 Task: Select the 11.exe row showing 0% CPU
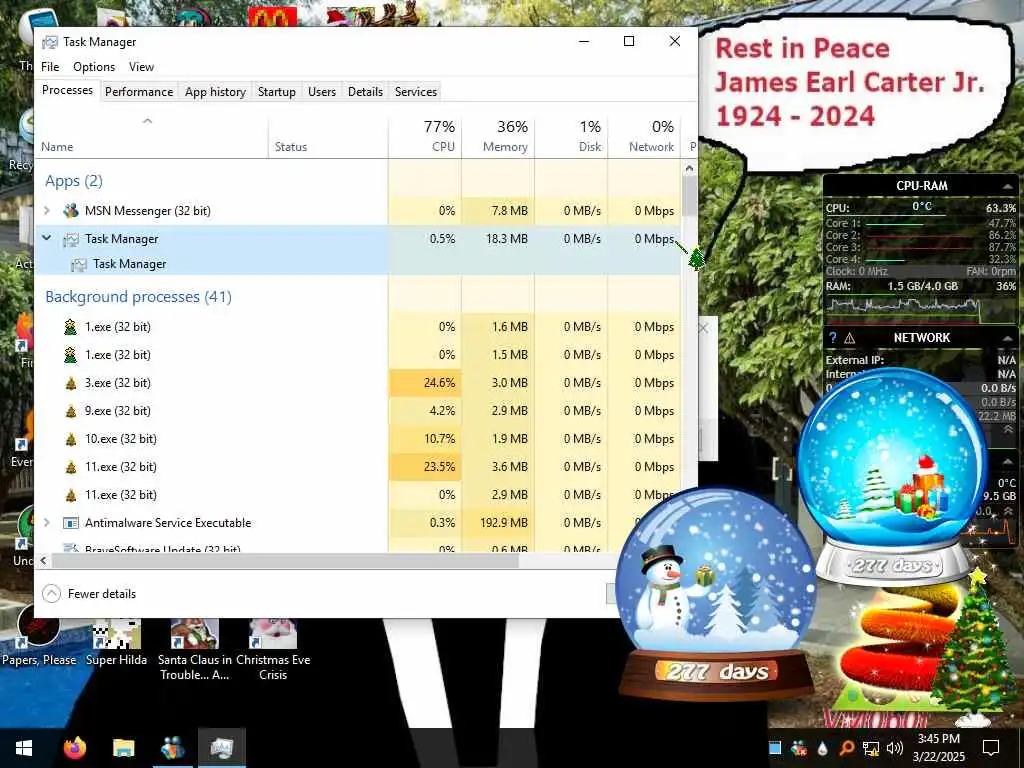(358, 495)
